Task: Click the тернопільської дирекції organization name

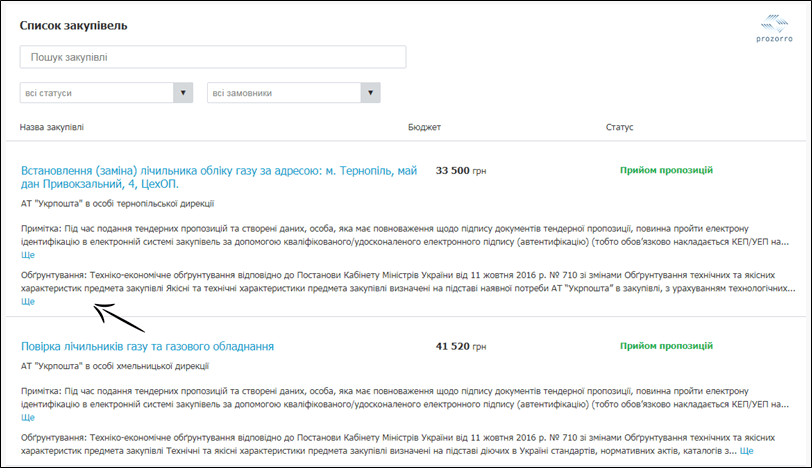Action: point(117,203)
